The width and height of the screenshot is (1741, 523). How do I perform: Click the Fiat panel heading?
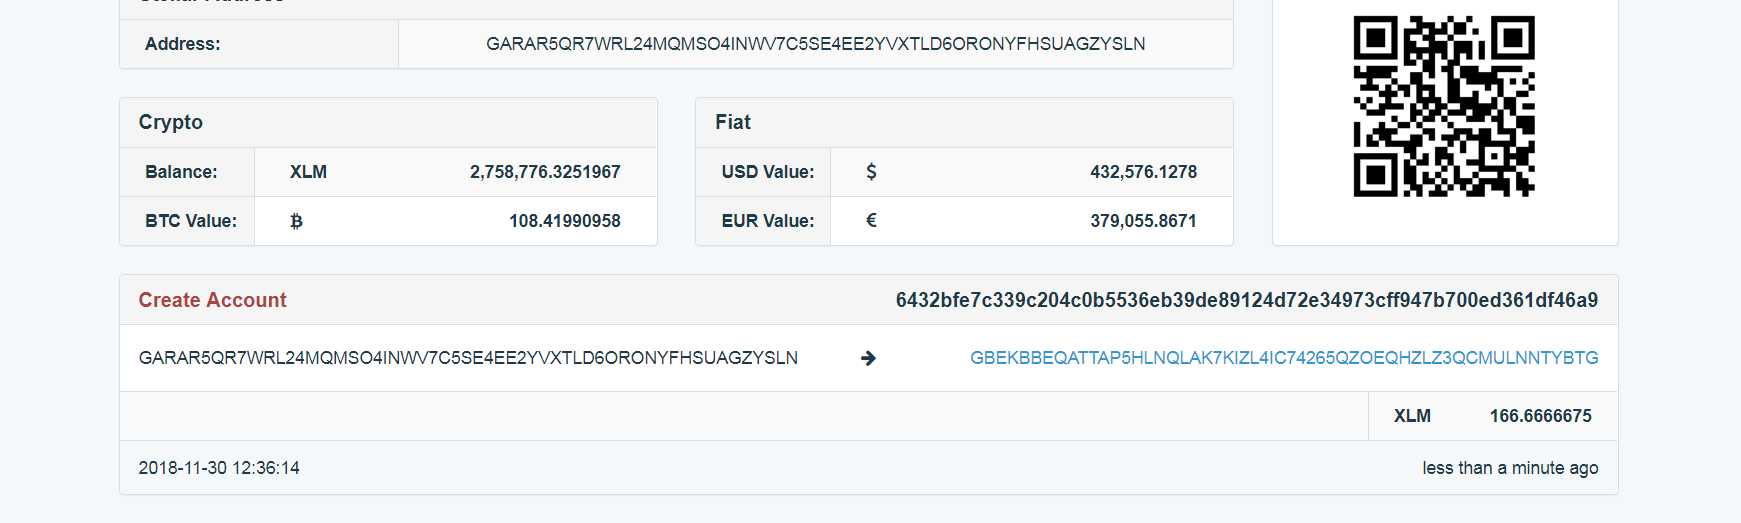coord(733,122)
